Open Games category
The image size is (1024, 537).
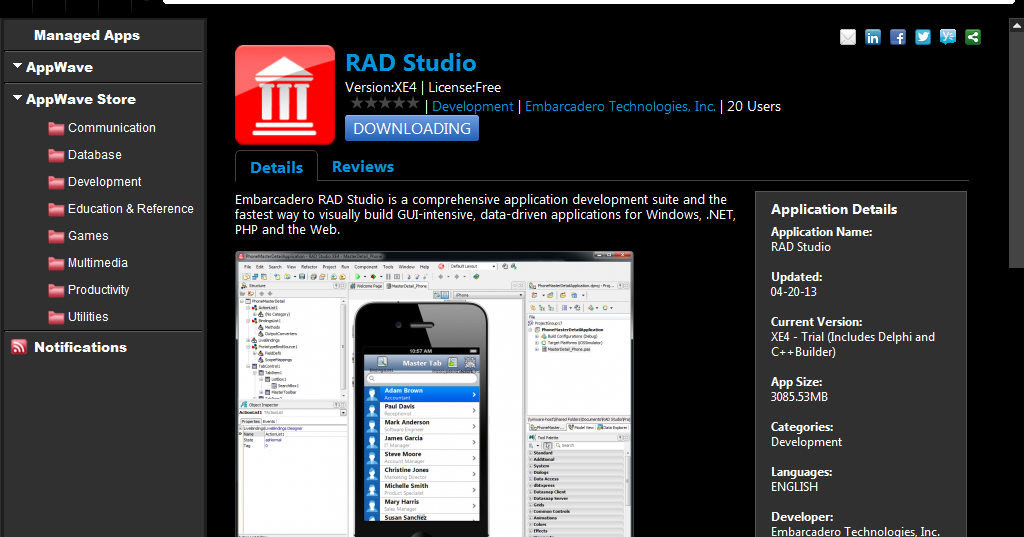(x=88, y=236)
